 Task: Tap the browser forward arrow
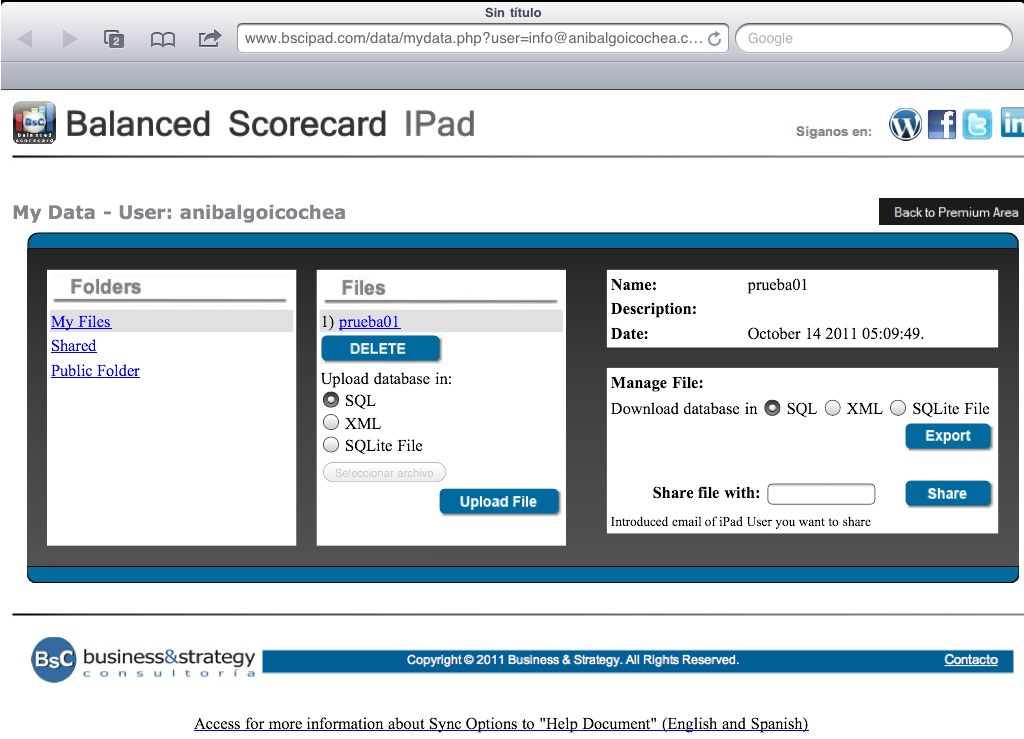70,39
